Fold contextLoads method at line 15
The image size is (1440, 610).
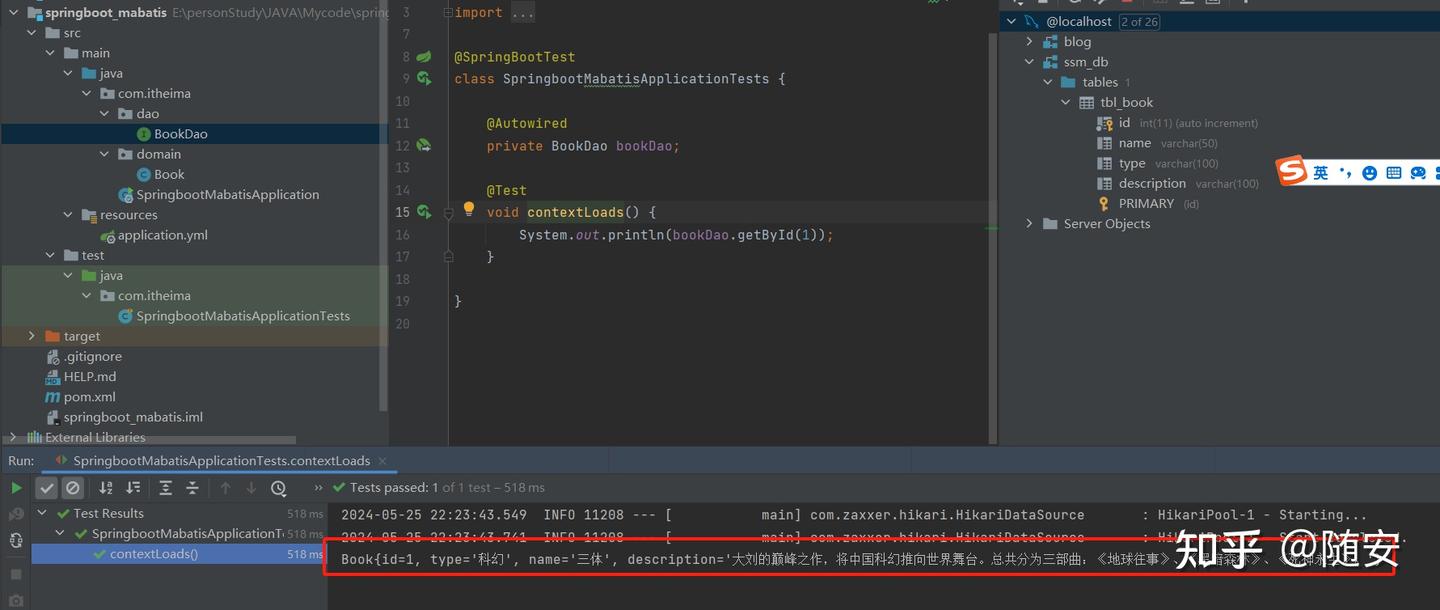tap(449, 212)
